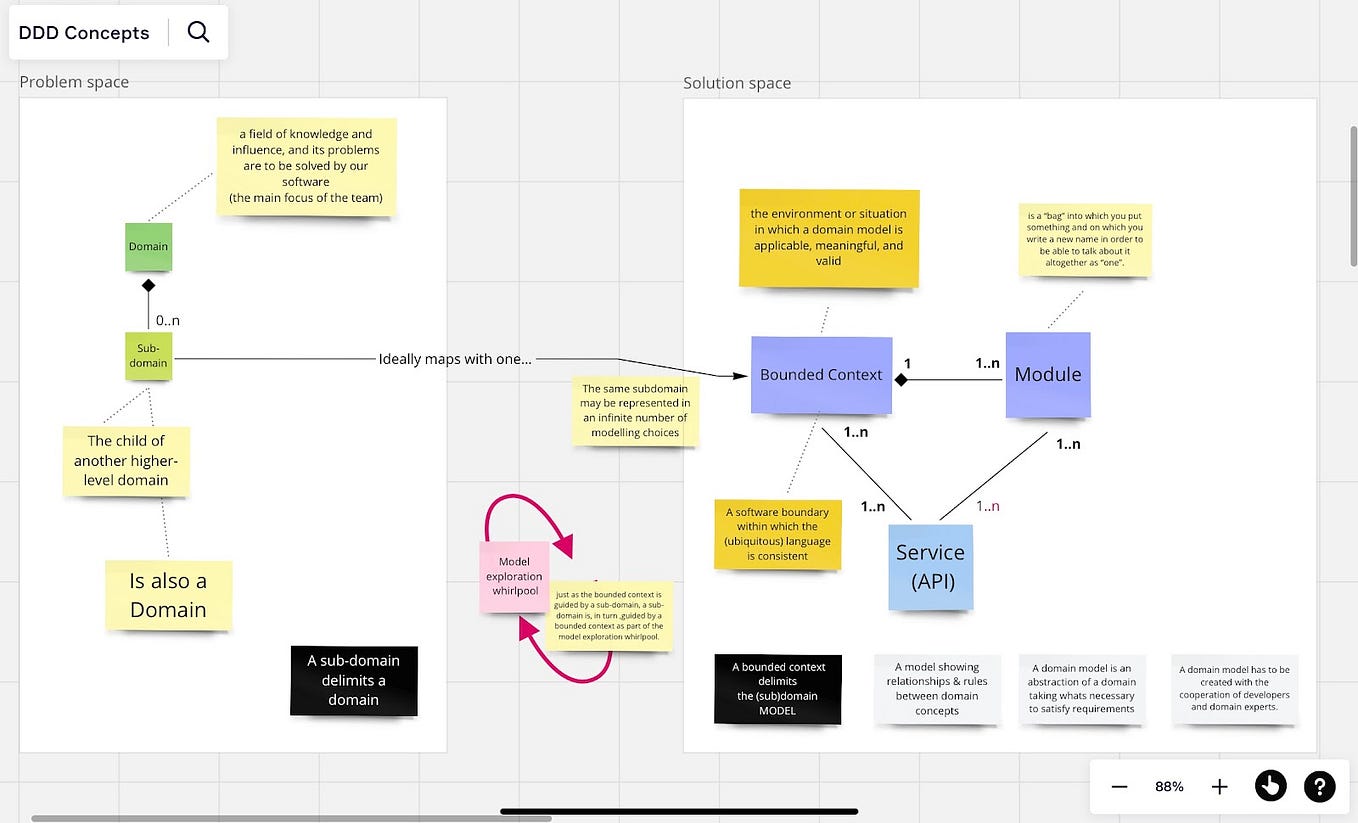Select the hand pan tool in bottom toolbar
1358x823 pixels.
(x=1271, y=786)
